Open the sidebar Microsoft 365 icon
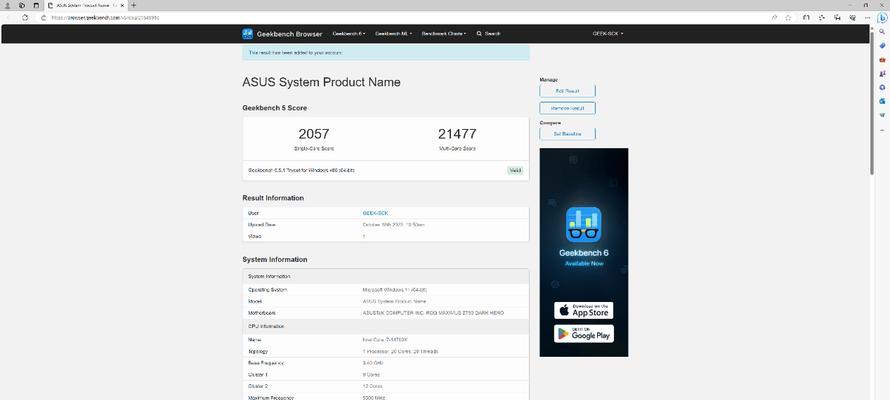890x400 pixels. (x=882, y=87)
